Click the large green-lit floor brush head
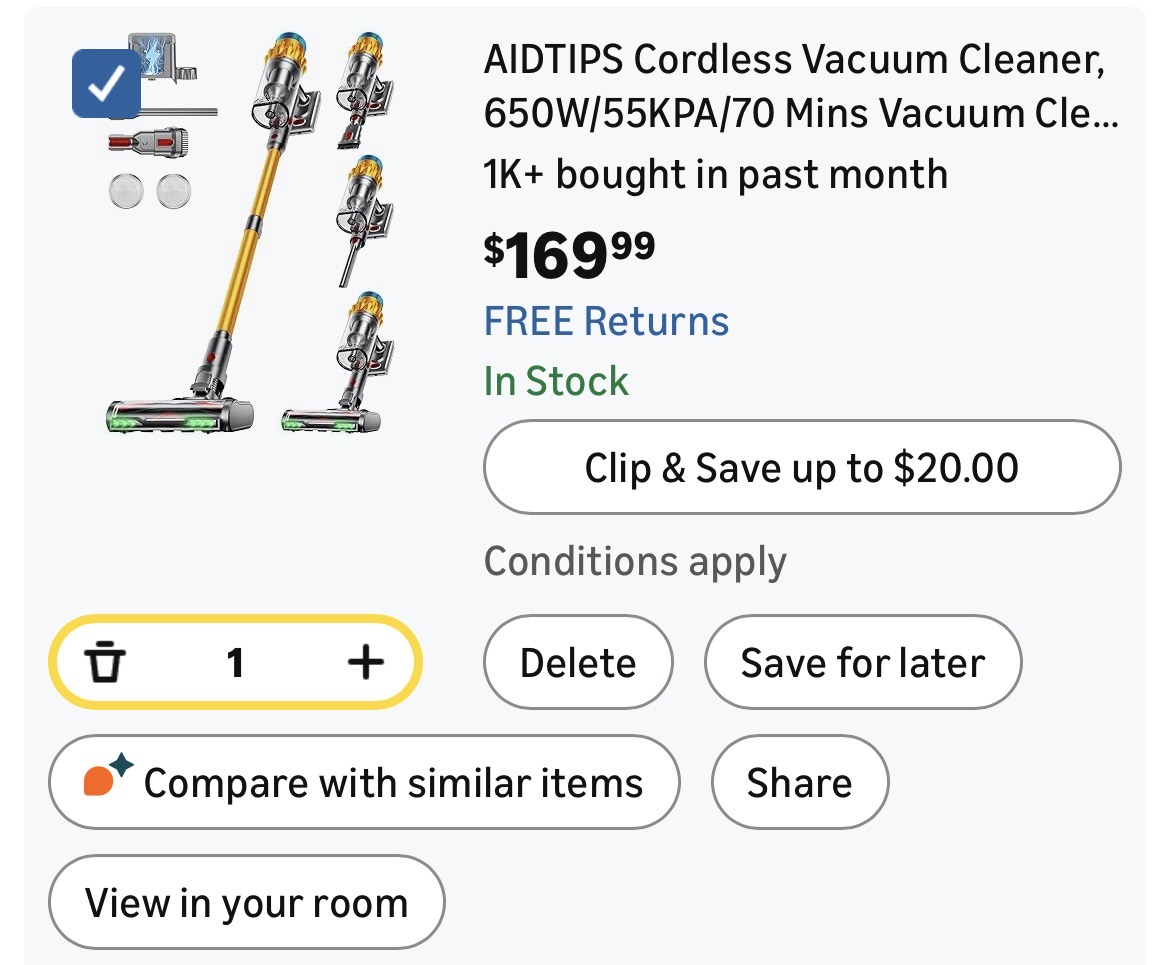 click(x=180, y=415)
